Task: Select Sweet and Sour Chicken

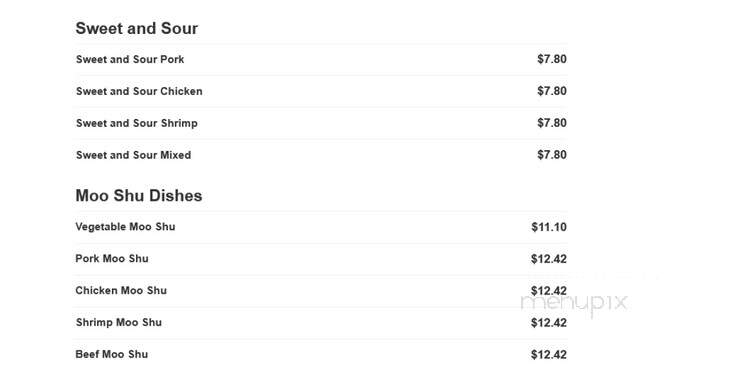Action: pyautogui.click(x=139, y=91)
